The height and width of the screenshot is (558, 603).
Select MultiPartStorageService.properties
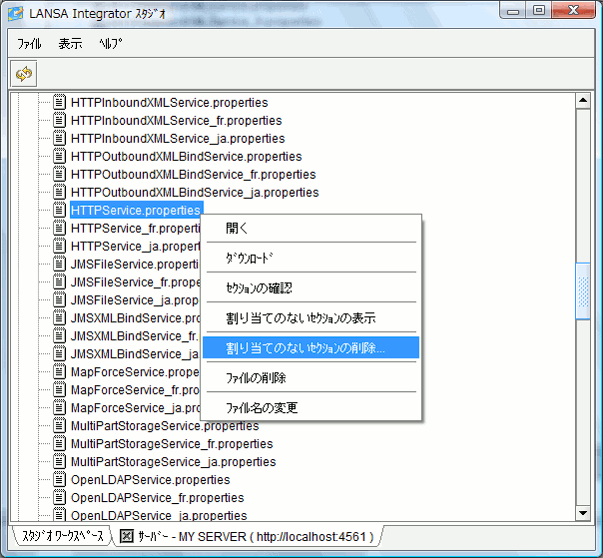(165, 426)
